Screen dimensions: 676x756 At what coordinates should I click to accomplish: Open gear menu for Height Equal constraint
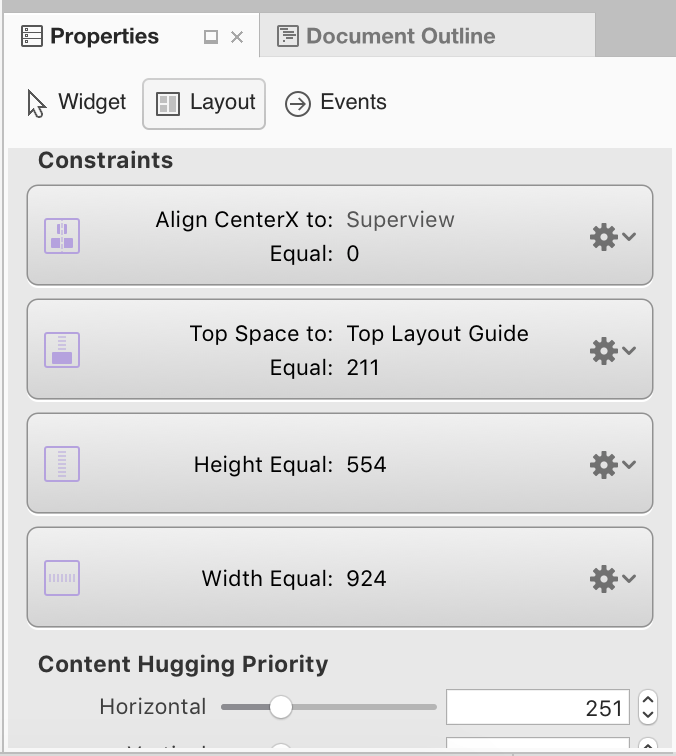point(612,465)
